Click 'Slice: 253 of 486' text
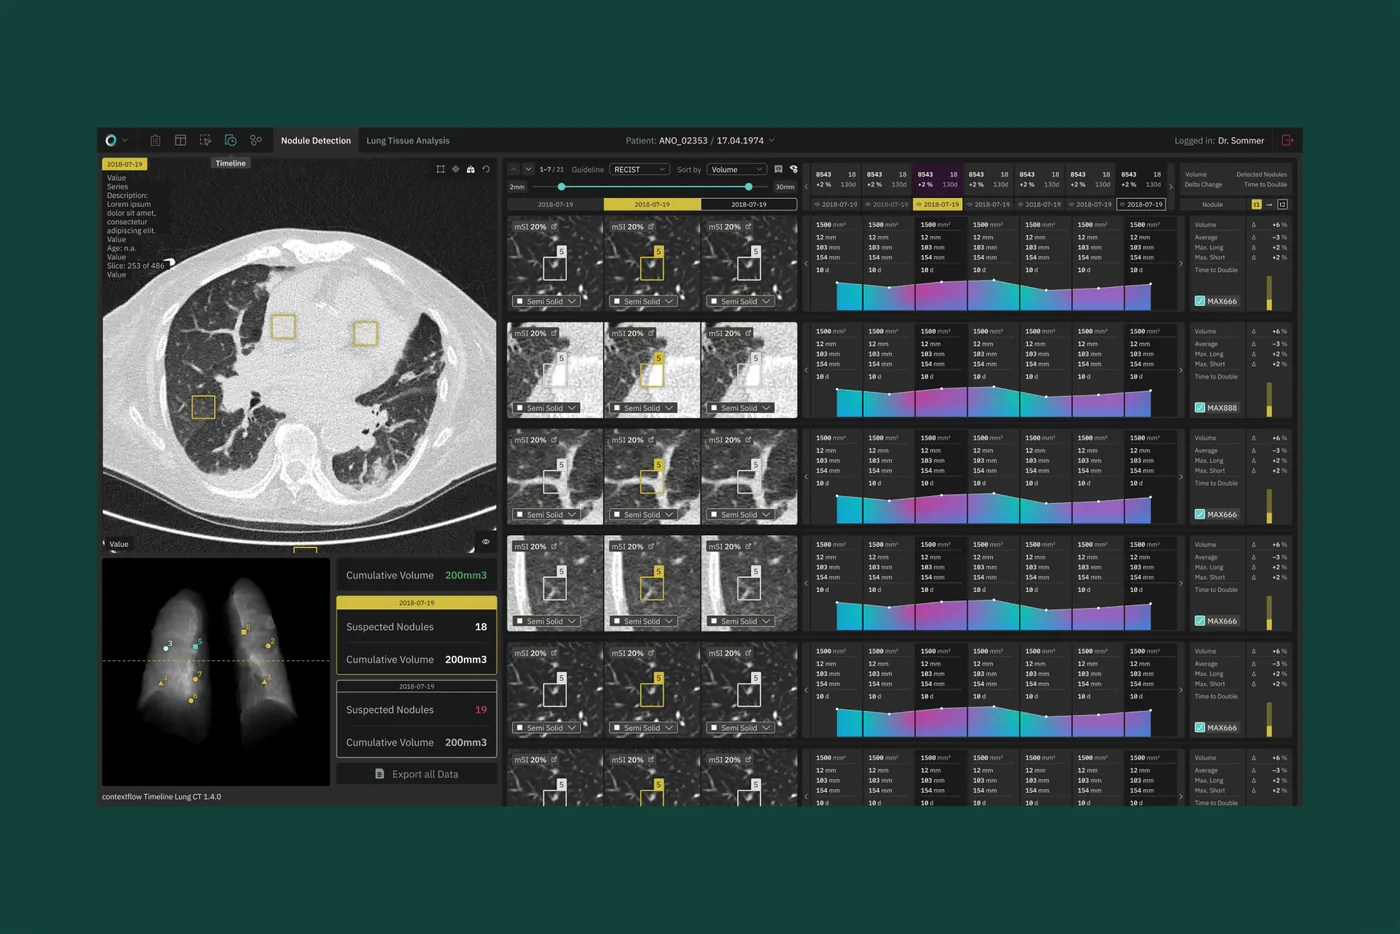1400x934 pixels. tap(136, 266)
